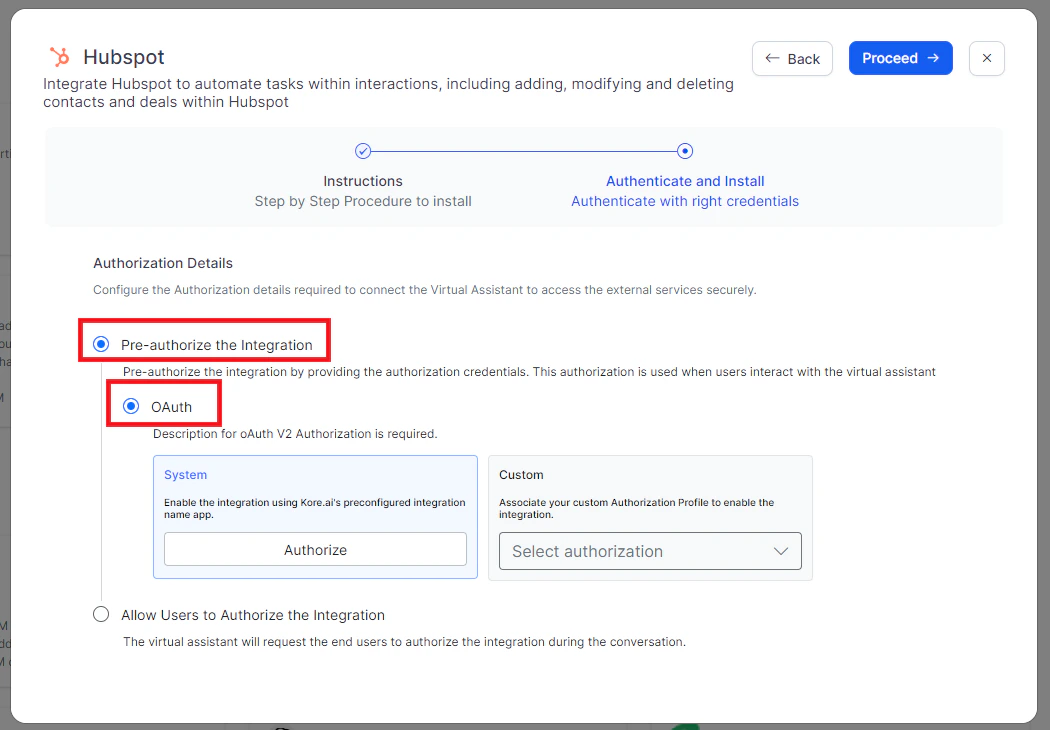Click the link text Authenticate with right credentials
The image size is (1050, 730).
[685, 201]
